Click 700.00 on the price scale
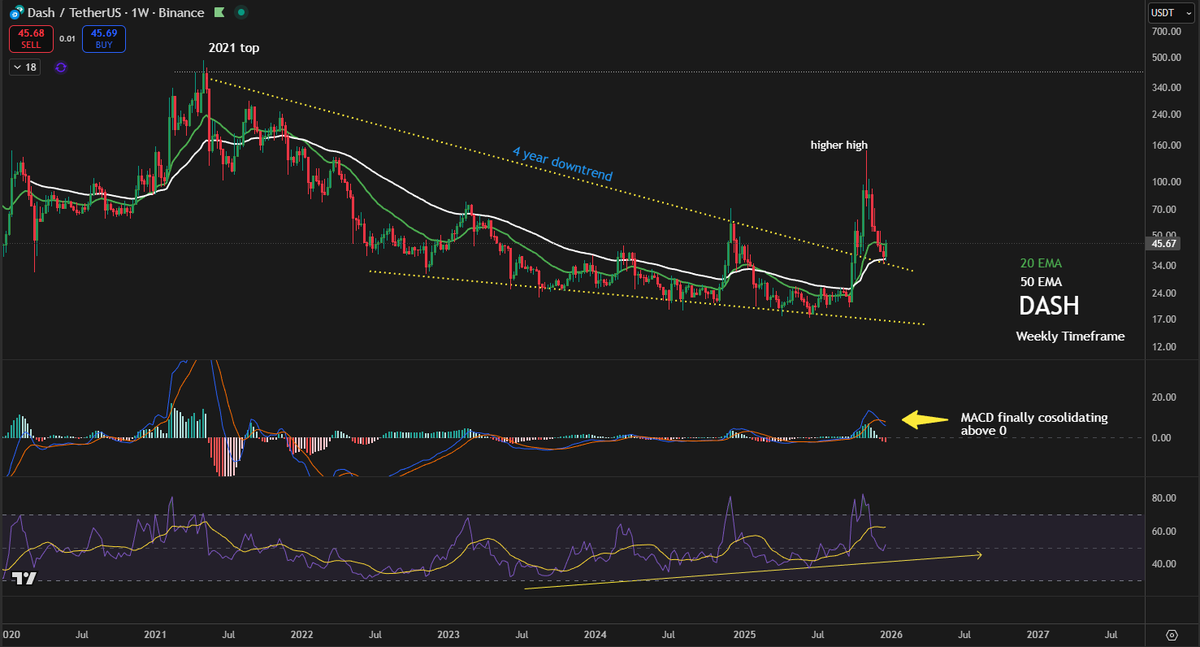1200x647 pixels. (1165, 33)
